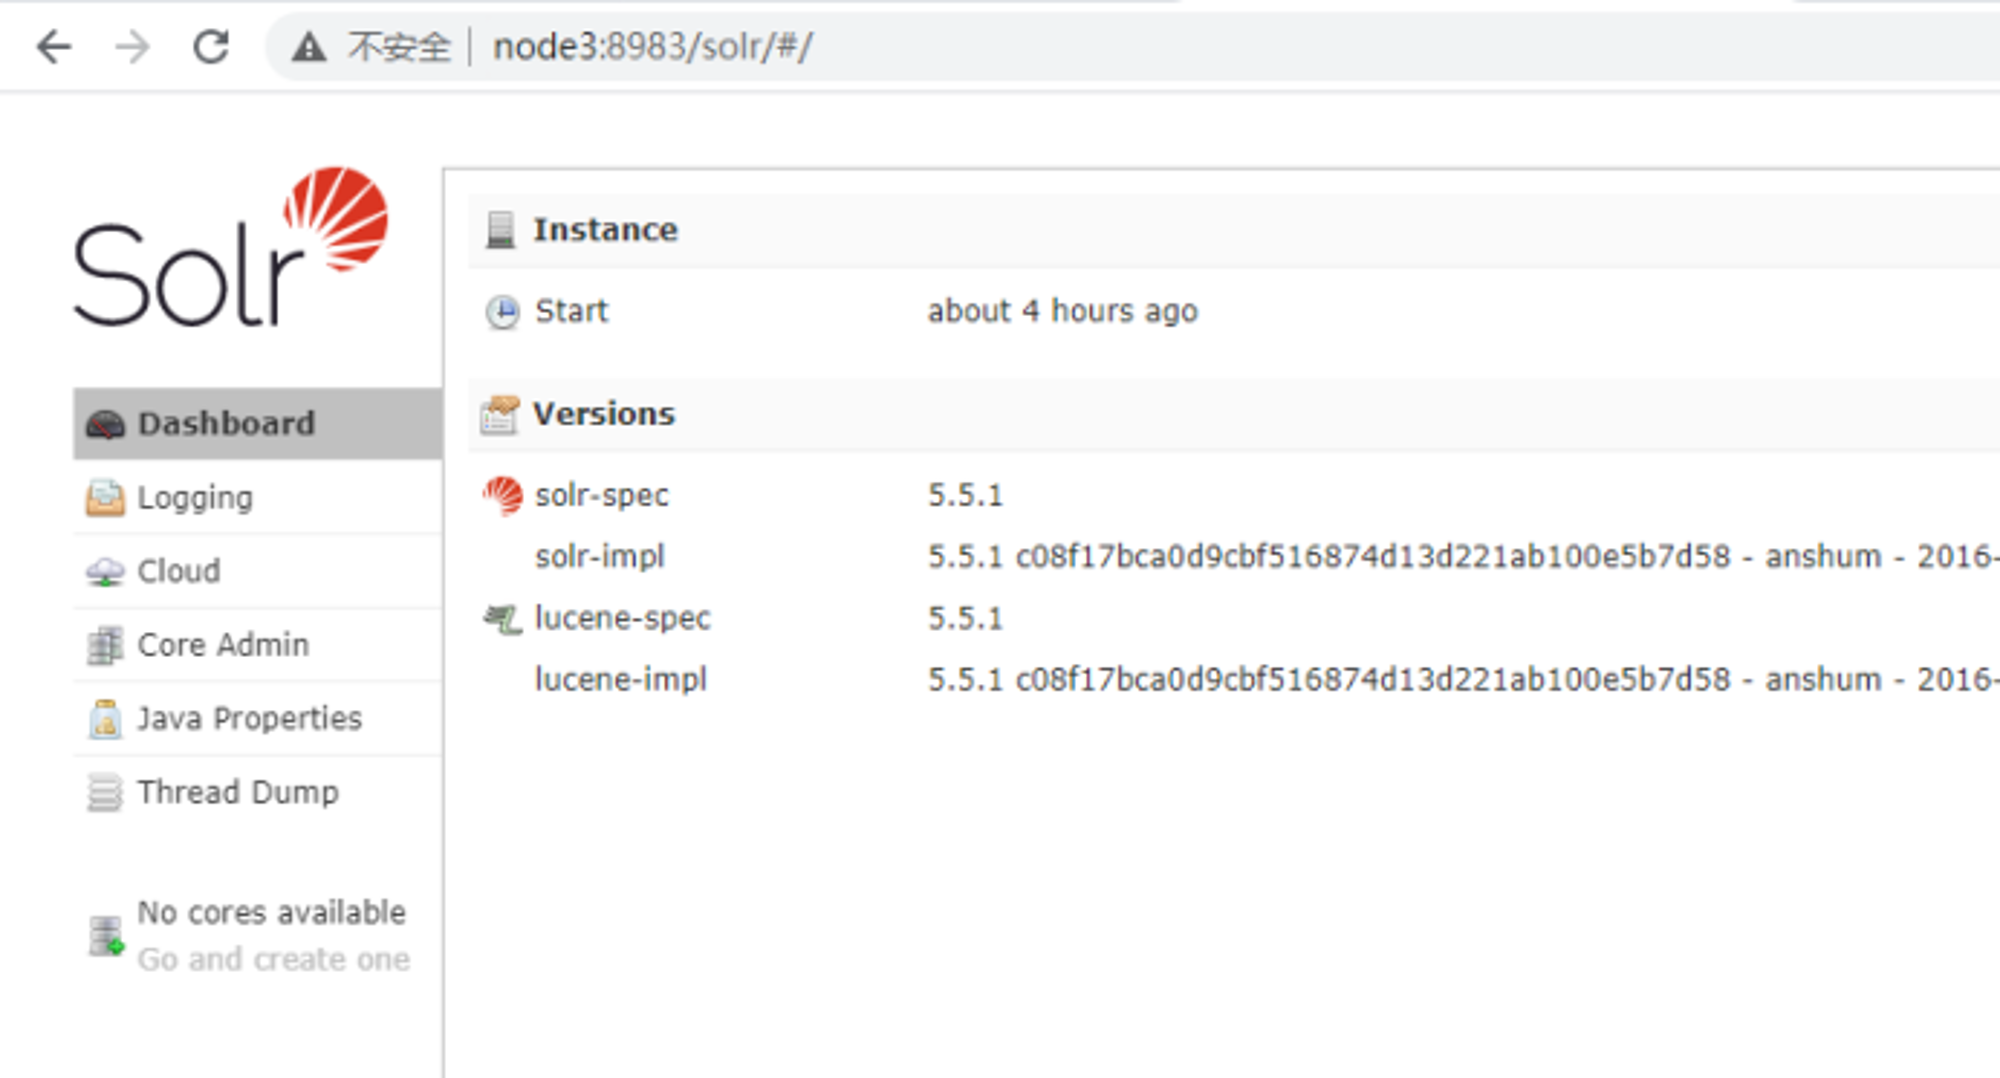Select the solr-spec label
The image size is (2000, 1078).
coord(602,496)
